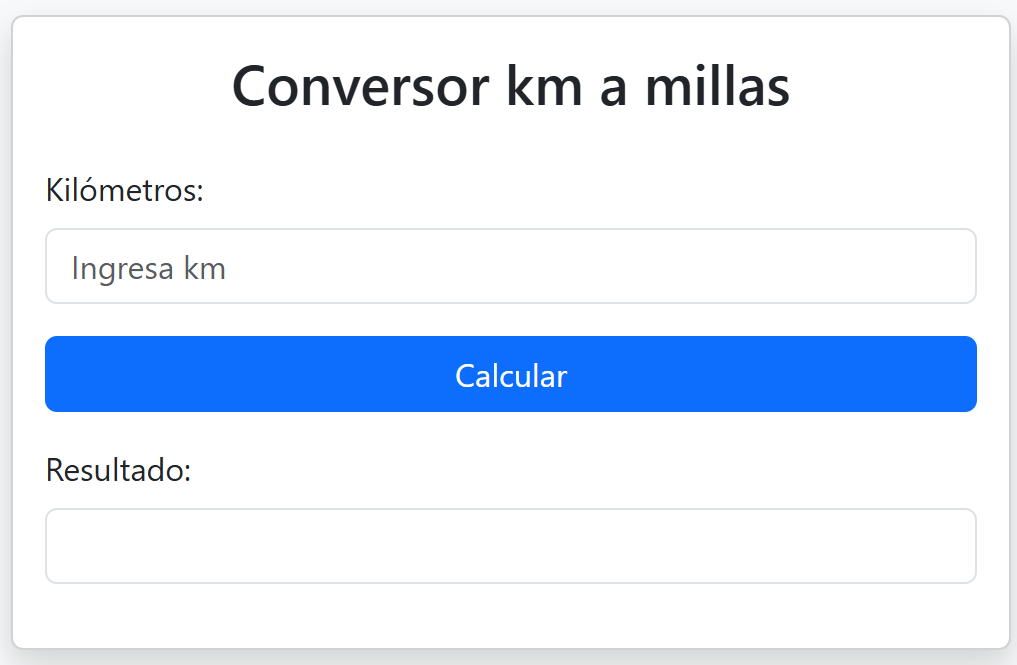Click the Conversor km a millas heading
The image size is (1017, 665).
click(x=510, y=86)
